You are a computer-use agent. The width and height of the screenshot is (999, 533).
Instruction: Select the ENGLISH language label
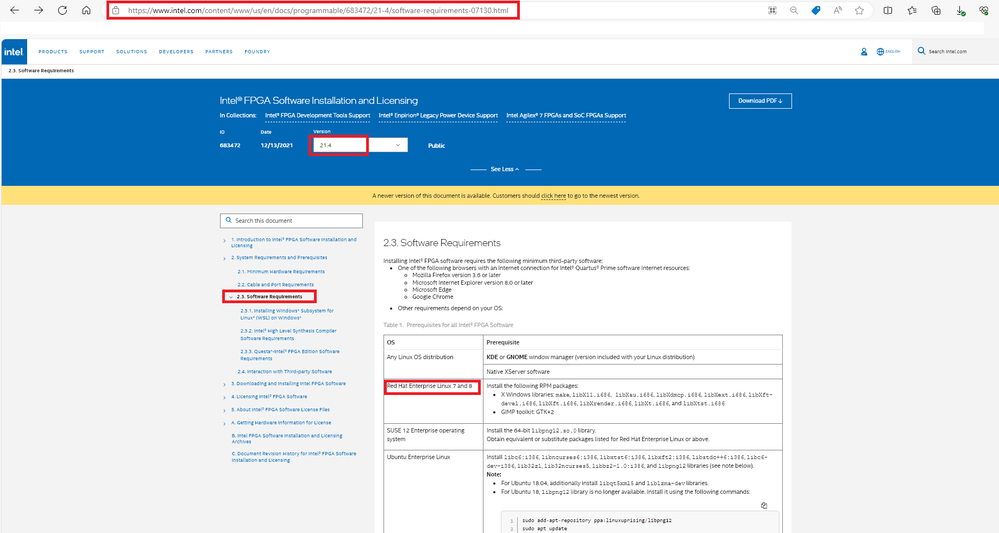(x=893, y=52)
